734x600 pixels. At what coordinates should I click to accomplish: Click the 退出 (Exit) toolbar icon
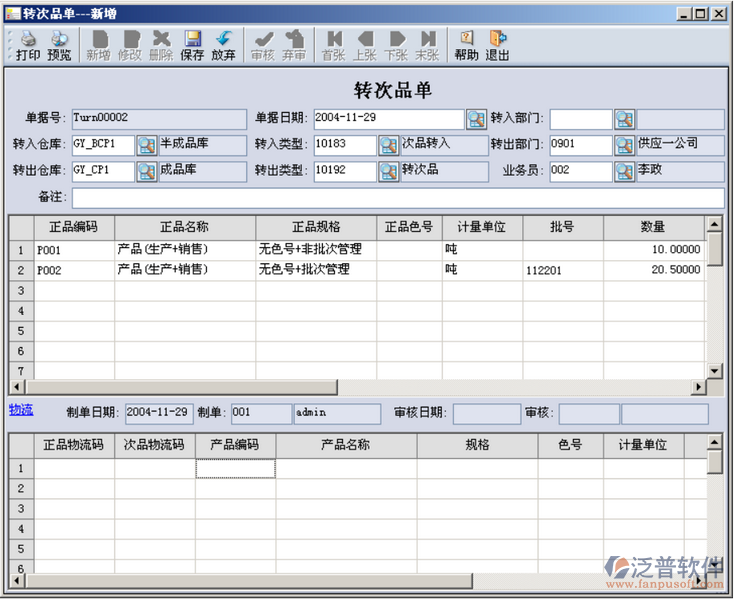tap(497, 45)
